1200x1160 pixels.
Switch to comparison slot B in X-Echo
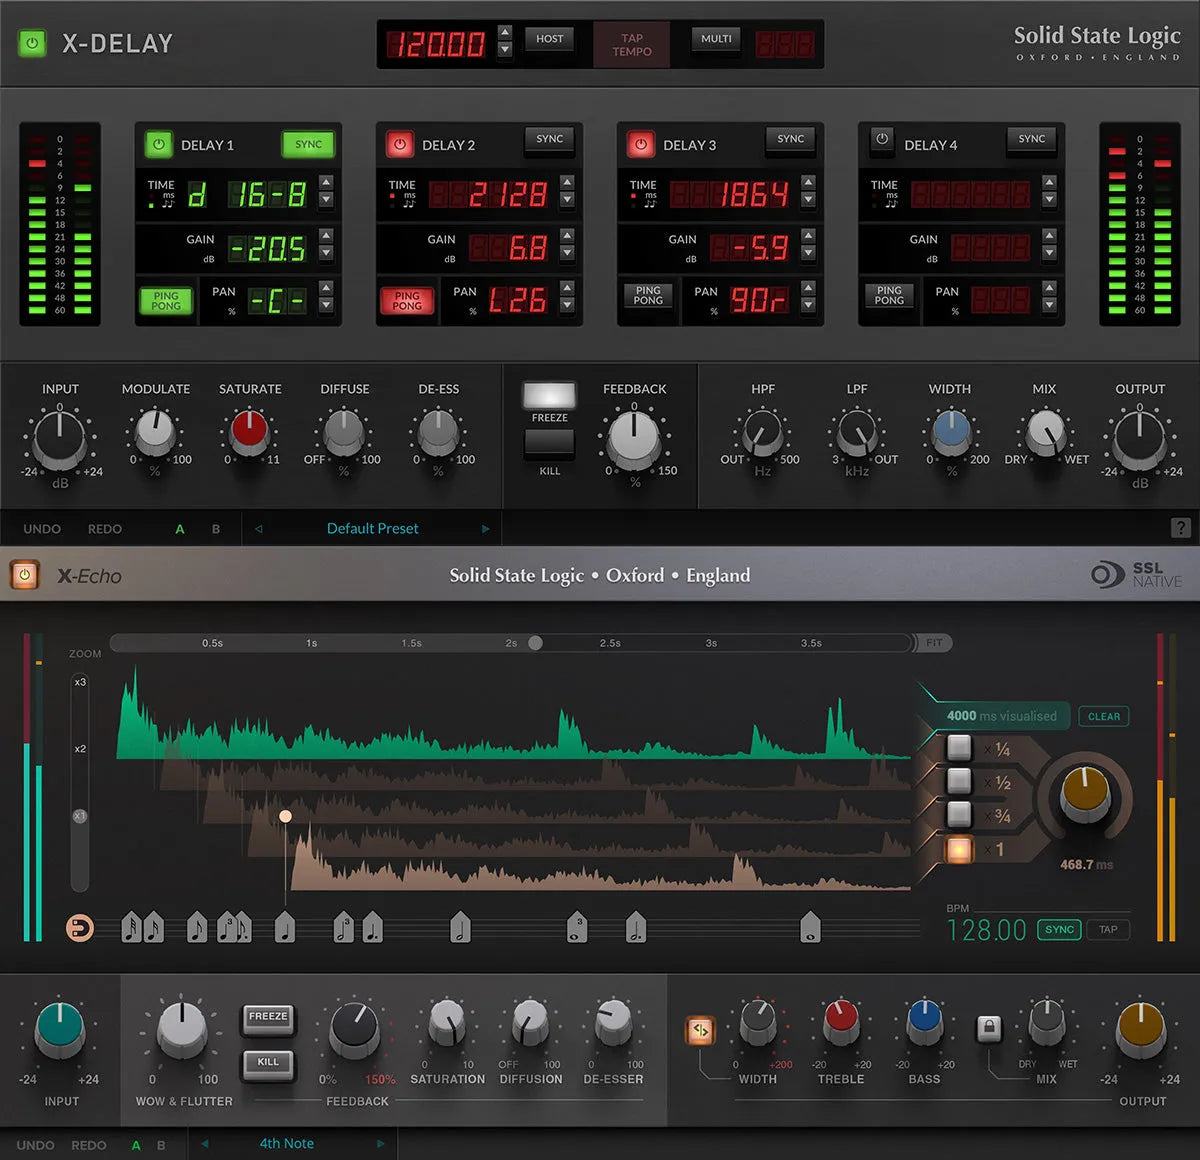pyautogui.click(x=160, y=1144)
